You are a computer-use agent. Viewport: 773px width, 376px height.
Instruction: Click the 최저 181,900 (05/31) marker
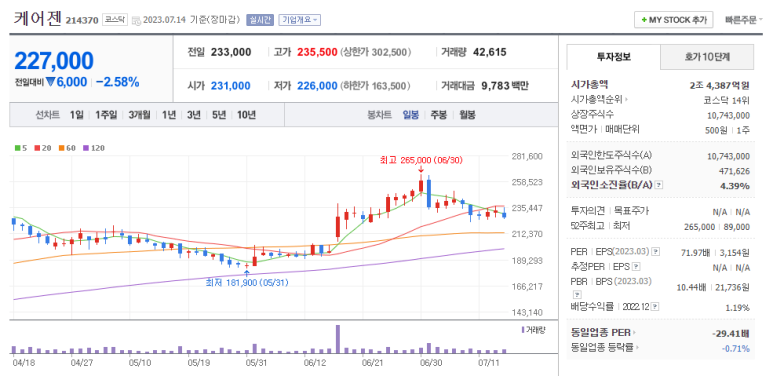247,282
